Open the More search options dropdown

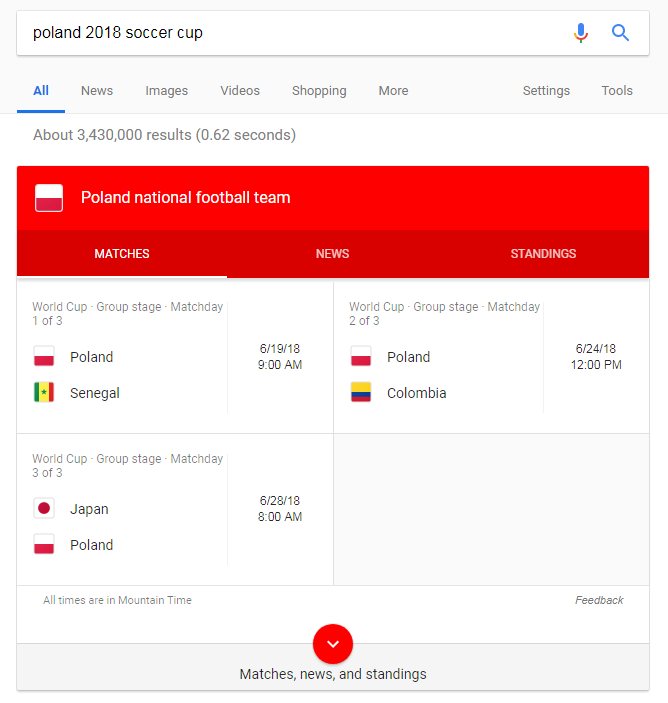tap(393, 91)
